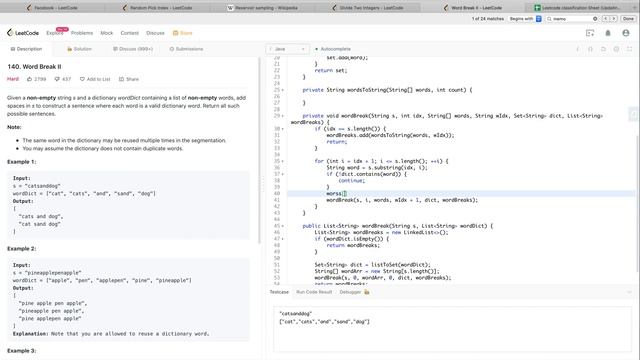This screenshot has width=640, height=360.
Task: Open the Java language dropdown
Action: pos(287,49)
